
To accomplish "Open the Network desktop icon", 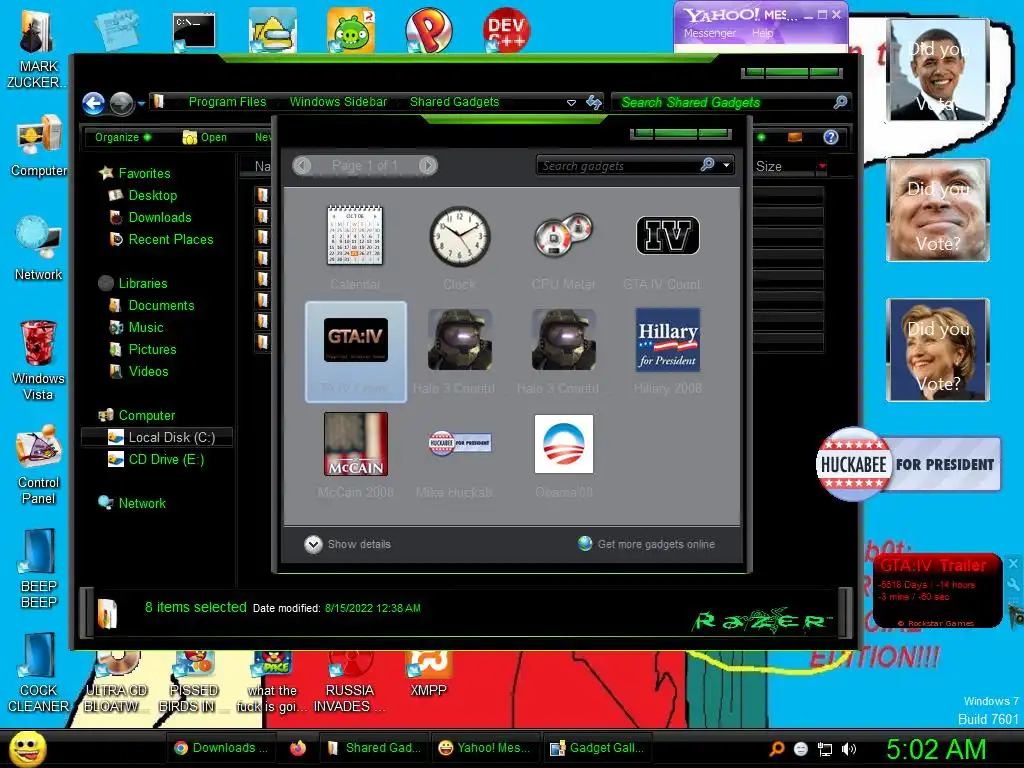I will coord(38,248).
